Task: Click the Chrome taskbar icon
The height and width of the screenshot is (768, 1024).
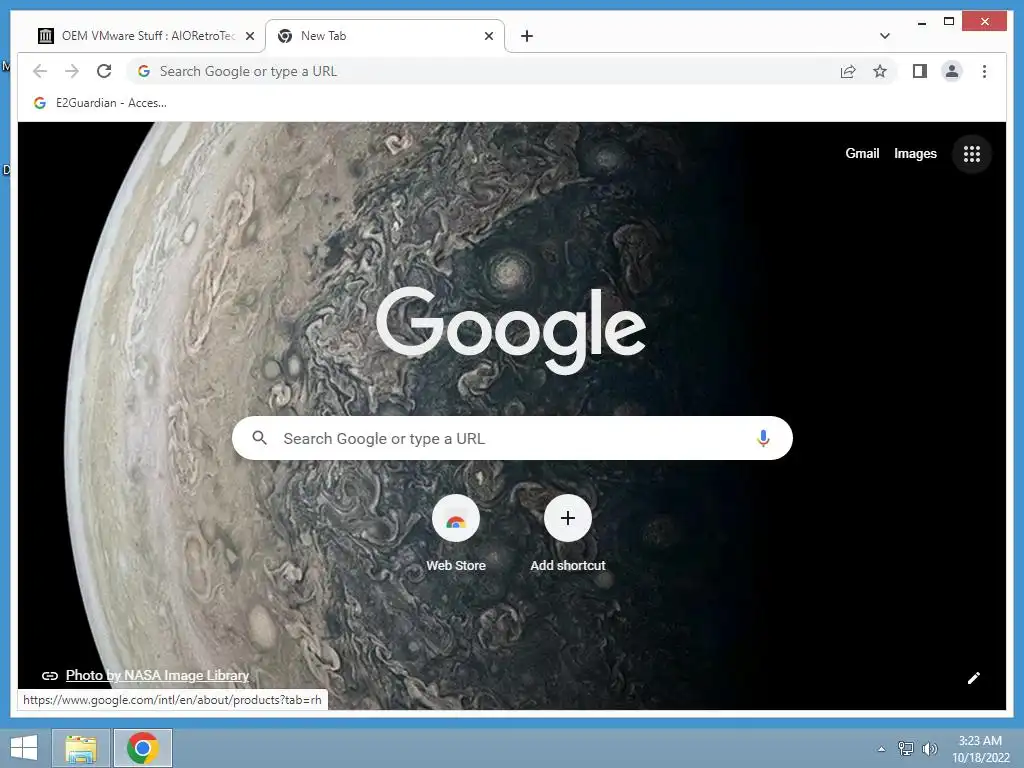Action: 143,748
